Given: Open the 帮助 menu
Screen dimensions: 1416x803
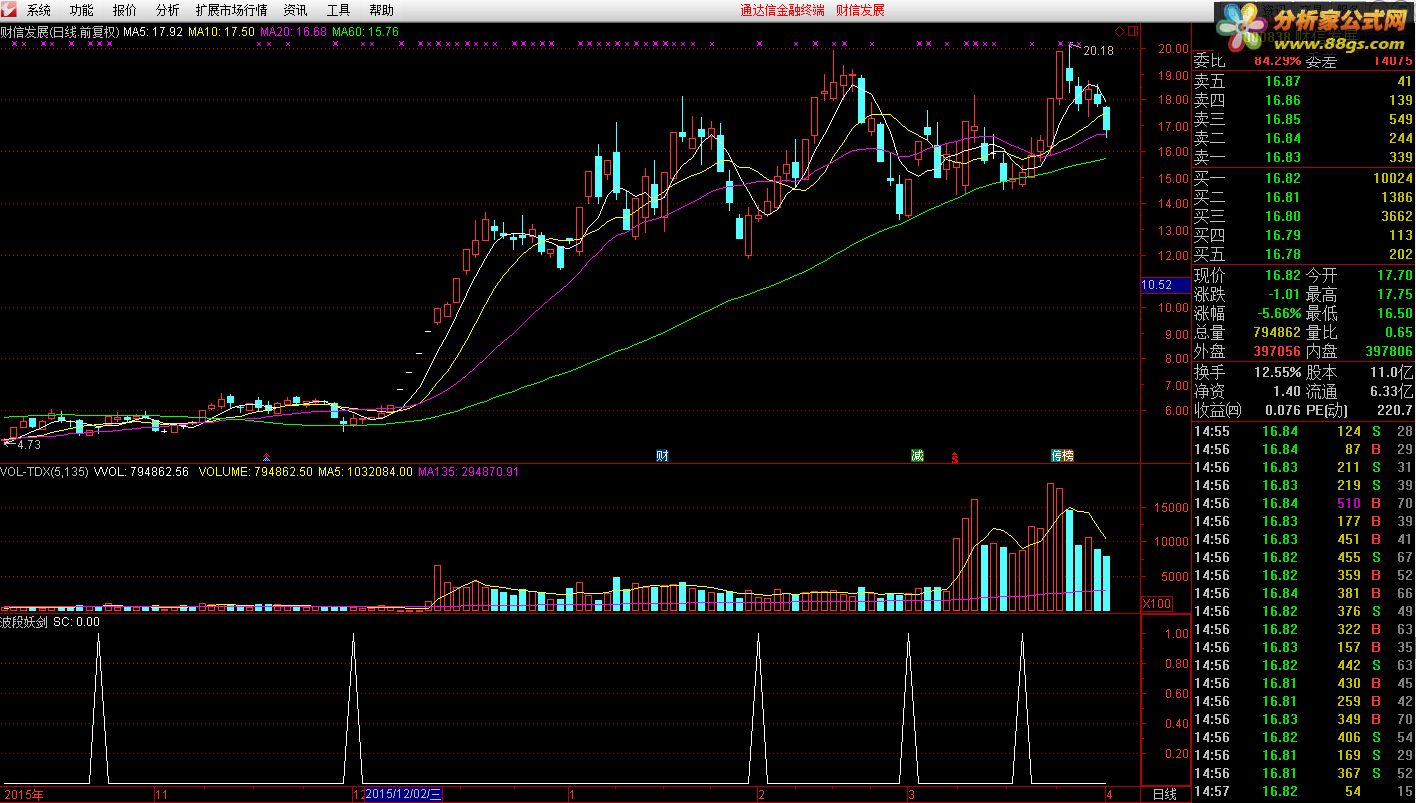Looking at the screenshot, I should click(381, 11).
